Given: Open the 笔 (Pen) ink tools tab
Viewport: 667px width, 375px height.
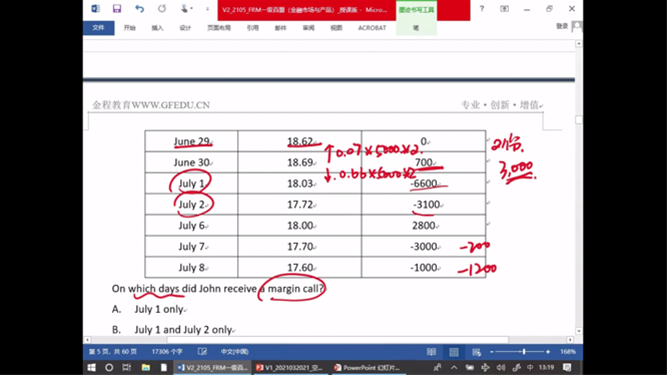Looking at the screenshot, I should (416, 28).
